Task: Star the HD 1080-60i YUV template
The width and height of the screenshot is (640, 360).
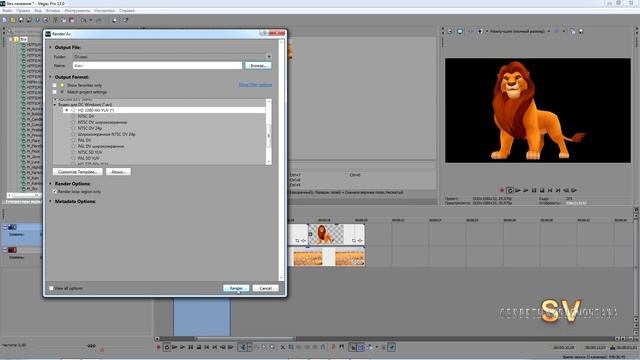Action: click(73, 110)
